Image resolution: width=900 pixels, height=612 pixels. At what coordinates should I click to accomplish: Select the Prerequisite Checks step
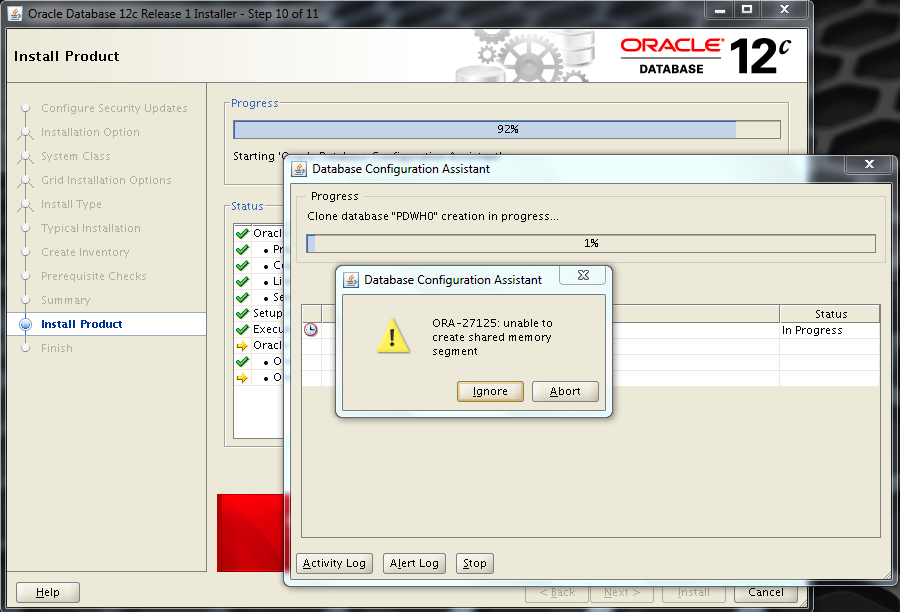pyautogui.click(x=93, y=276)
